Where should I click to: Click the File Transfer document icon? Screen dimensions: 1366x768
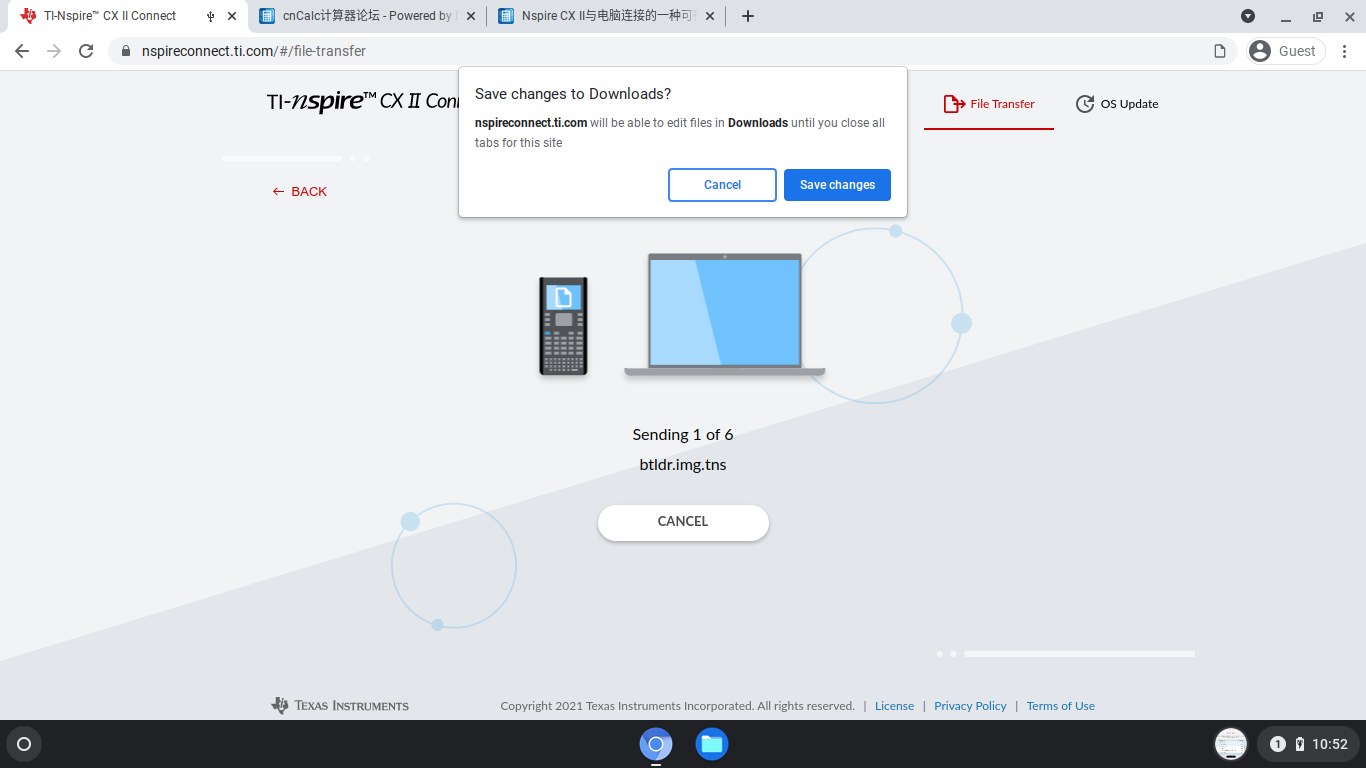click(x=954, y=104)
